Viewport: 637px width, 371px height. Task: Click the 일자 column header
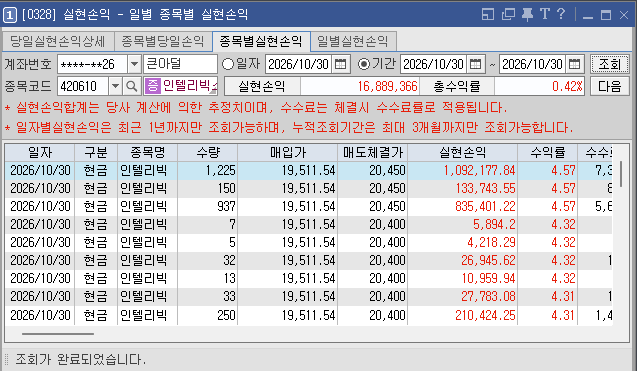pyautogui.click(x=40, y=152)
